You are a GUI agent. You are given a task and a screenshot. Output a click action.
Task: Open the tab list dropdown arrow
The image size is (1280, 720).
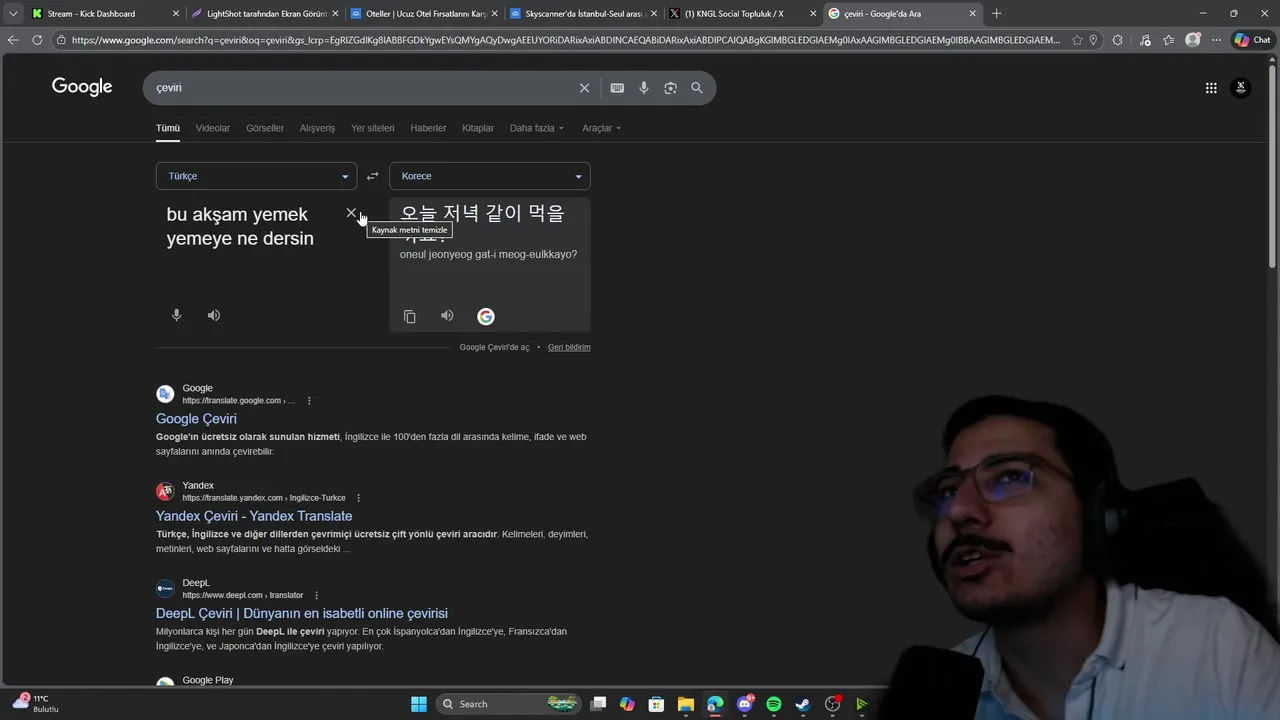point(13,13)
